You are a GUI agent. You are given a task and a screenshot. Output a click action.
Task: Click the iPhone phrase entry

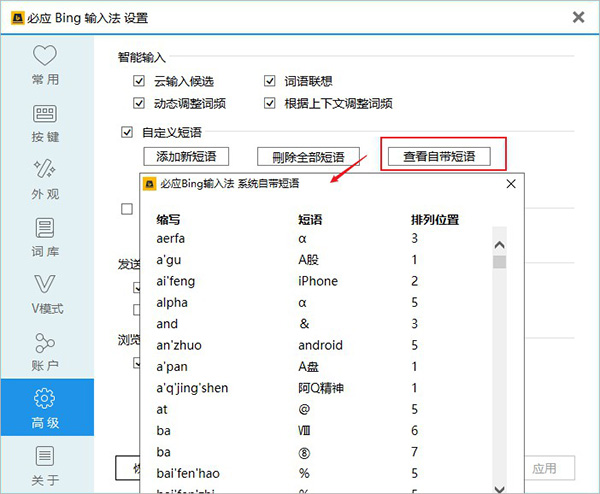point(318,281)
